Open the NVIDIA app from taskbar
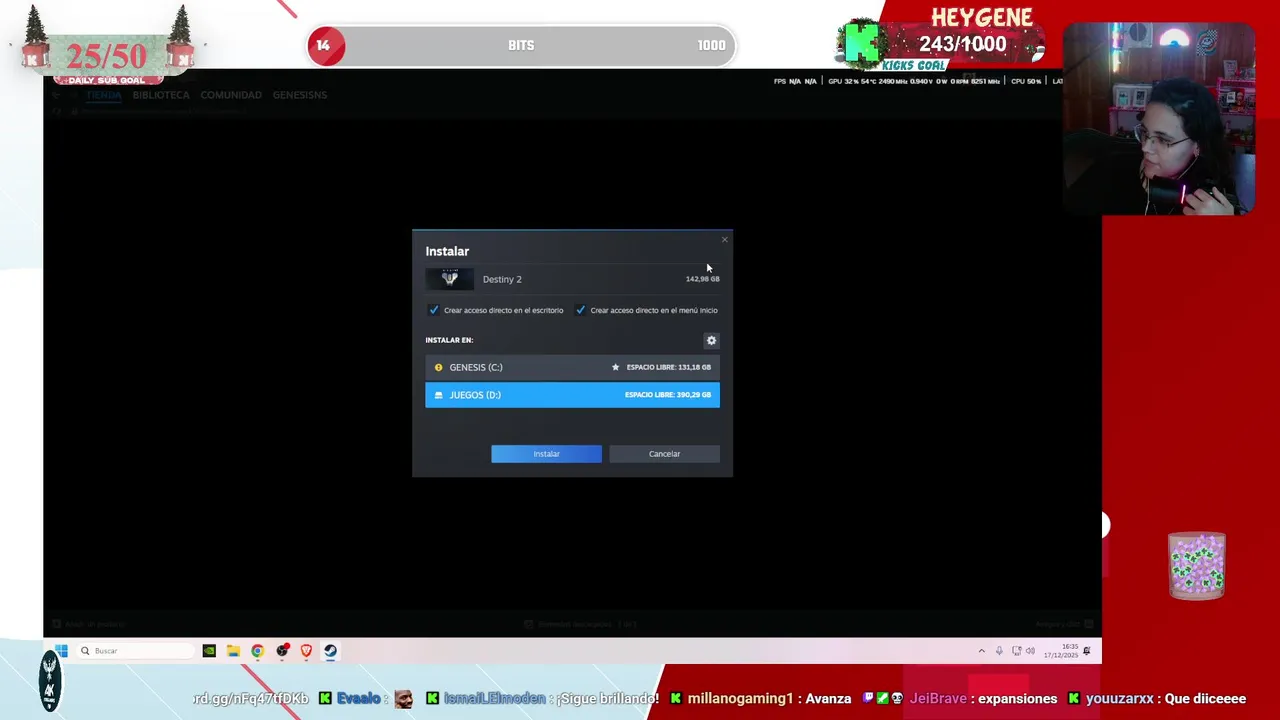 point(209,651)
